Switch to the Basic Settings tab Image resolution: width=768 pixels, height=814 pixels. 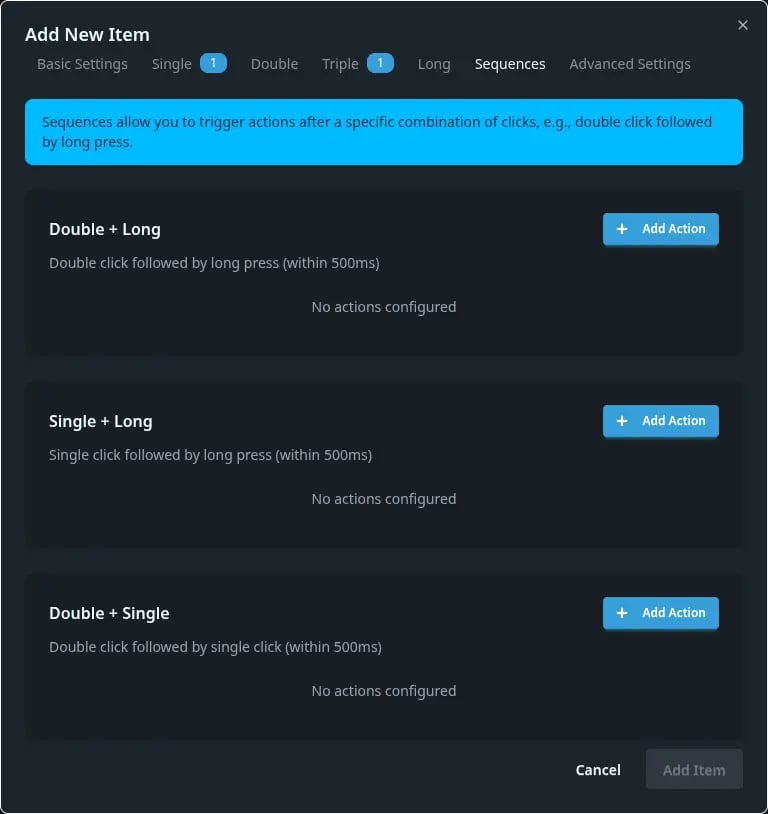pos(82,64)
